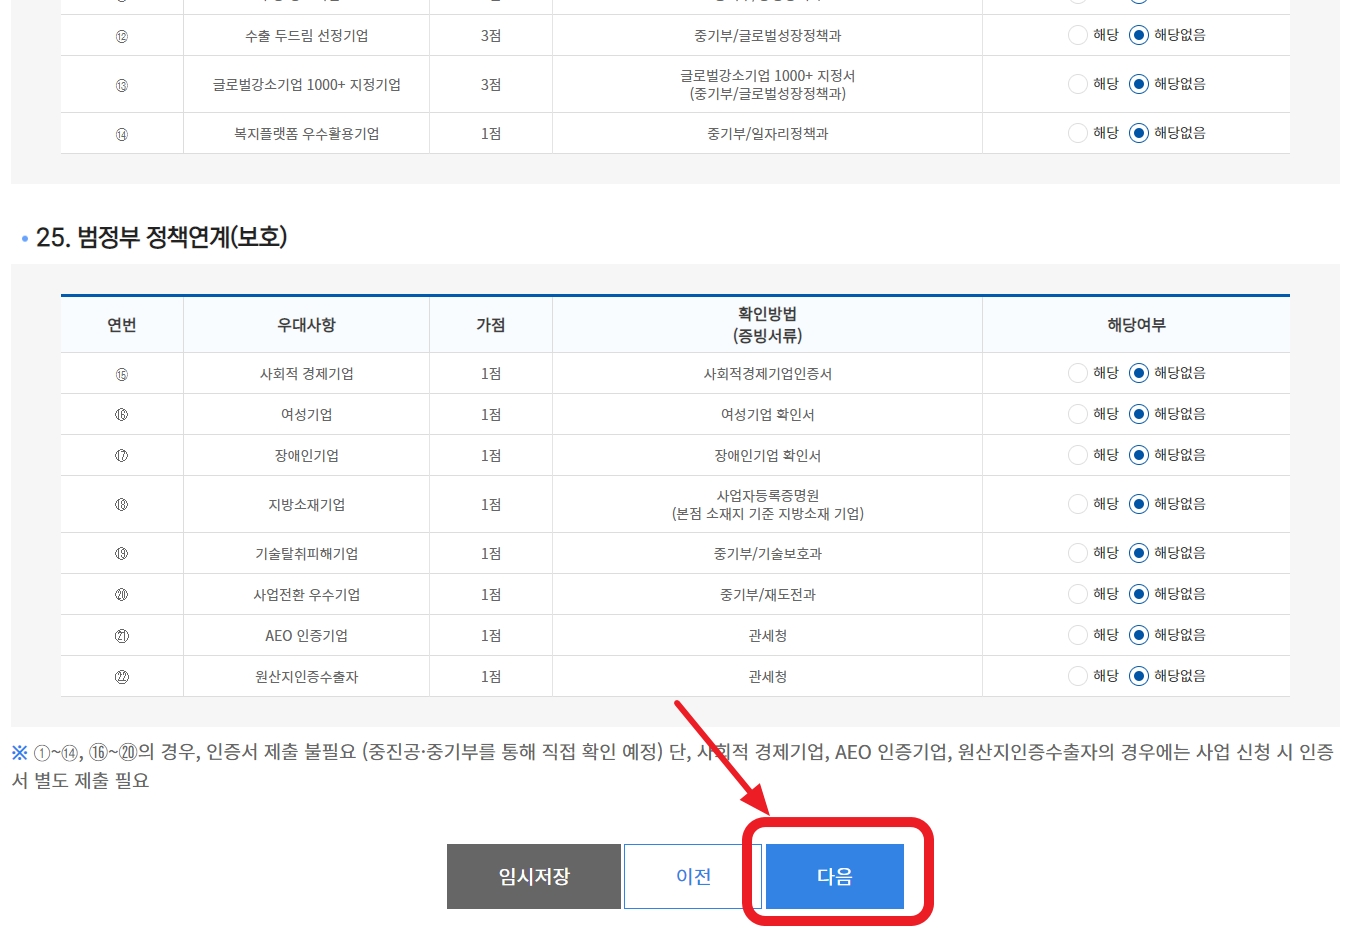This screenshot has width=1347, height=928.
Task: Click the 장애인기업 확인서 cell
Action: 767,456
